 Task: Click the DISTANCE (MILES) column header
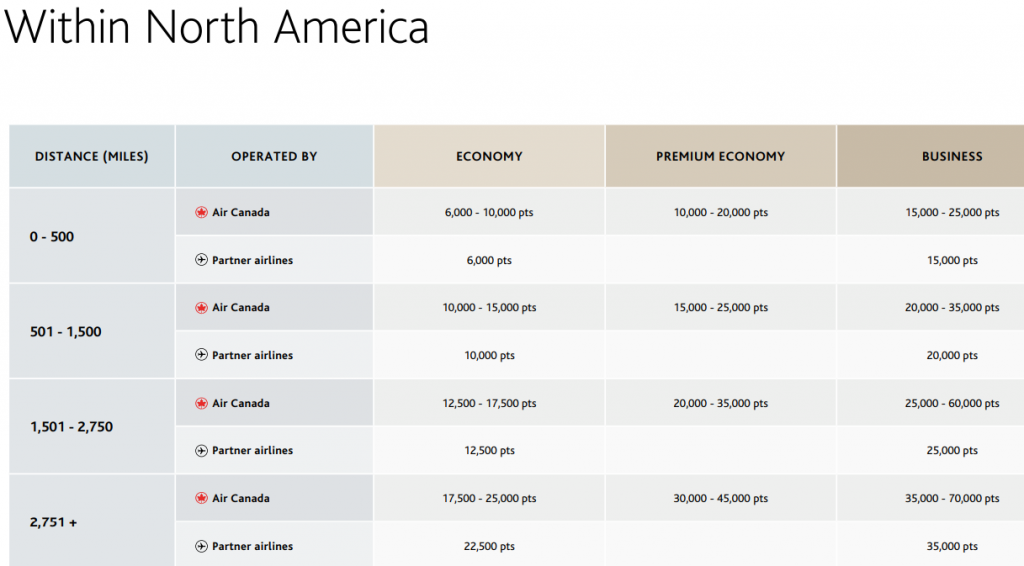pyautogui.click(x=91, y=156)
